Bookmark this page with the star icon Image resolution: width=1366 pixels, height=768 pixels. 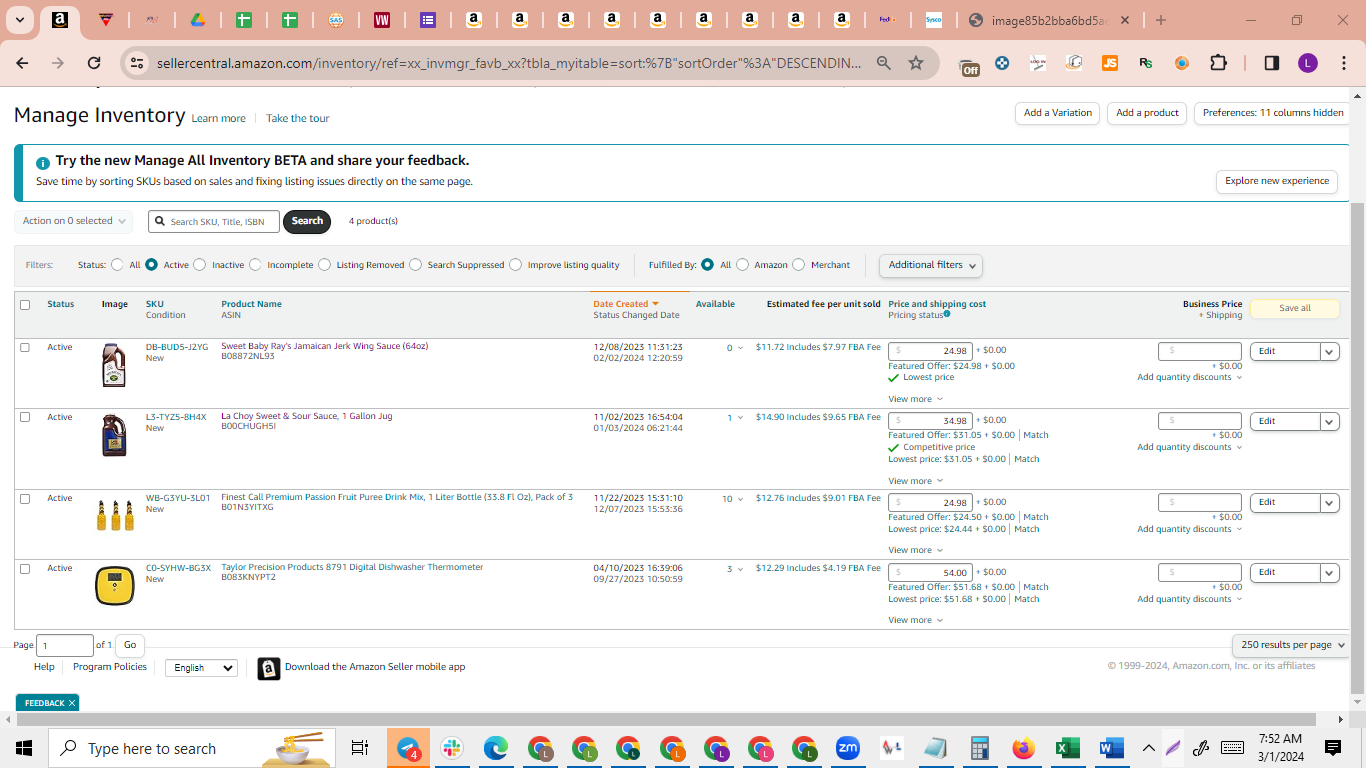point(916,63)
